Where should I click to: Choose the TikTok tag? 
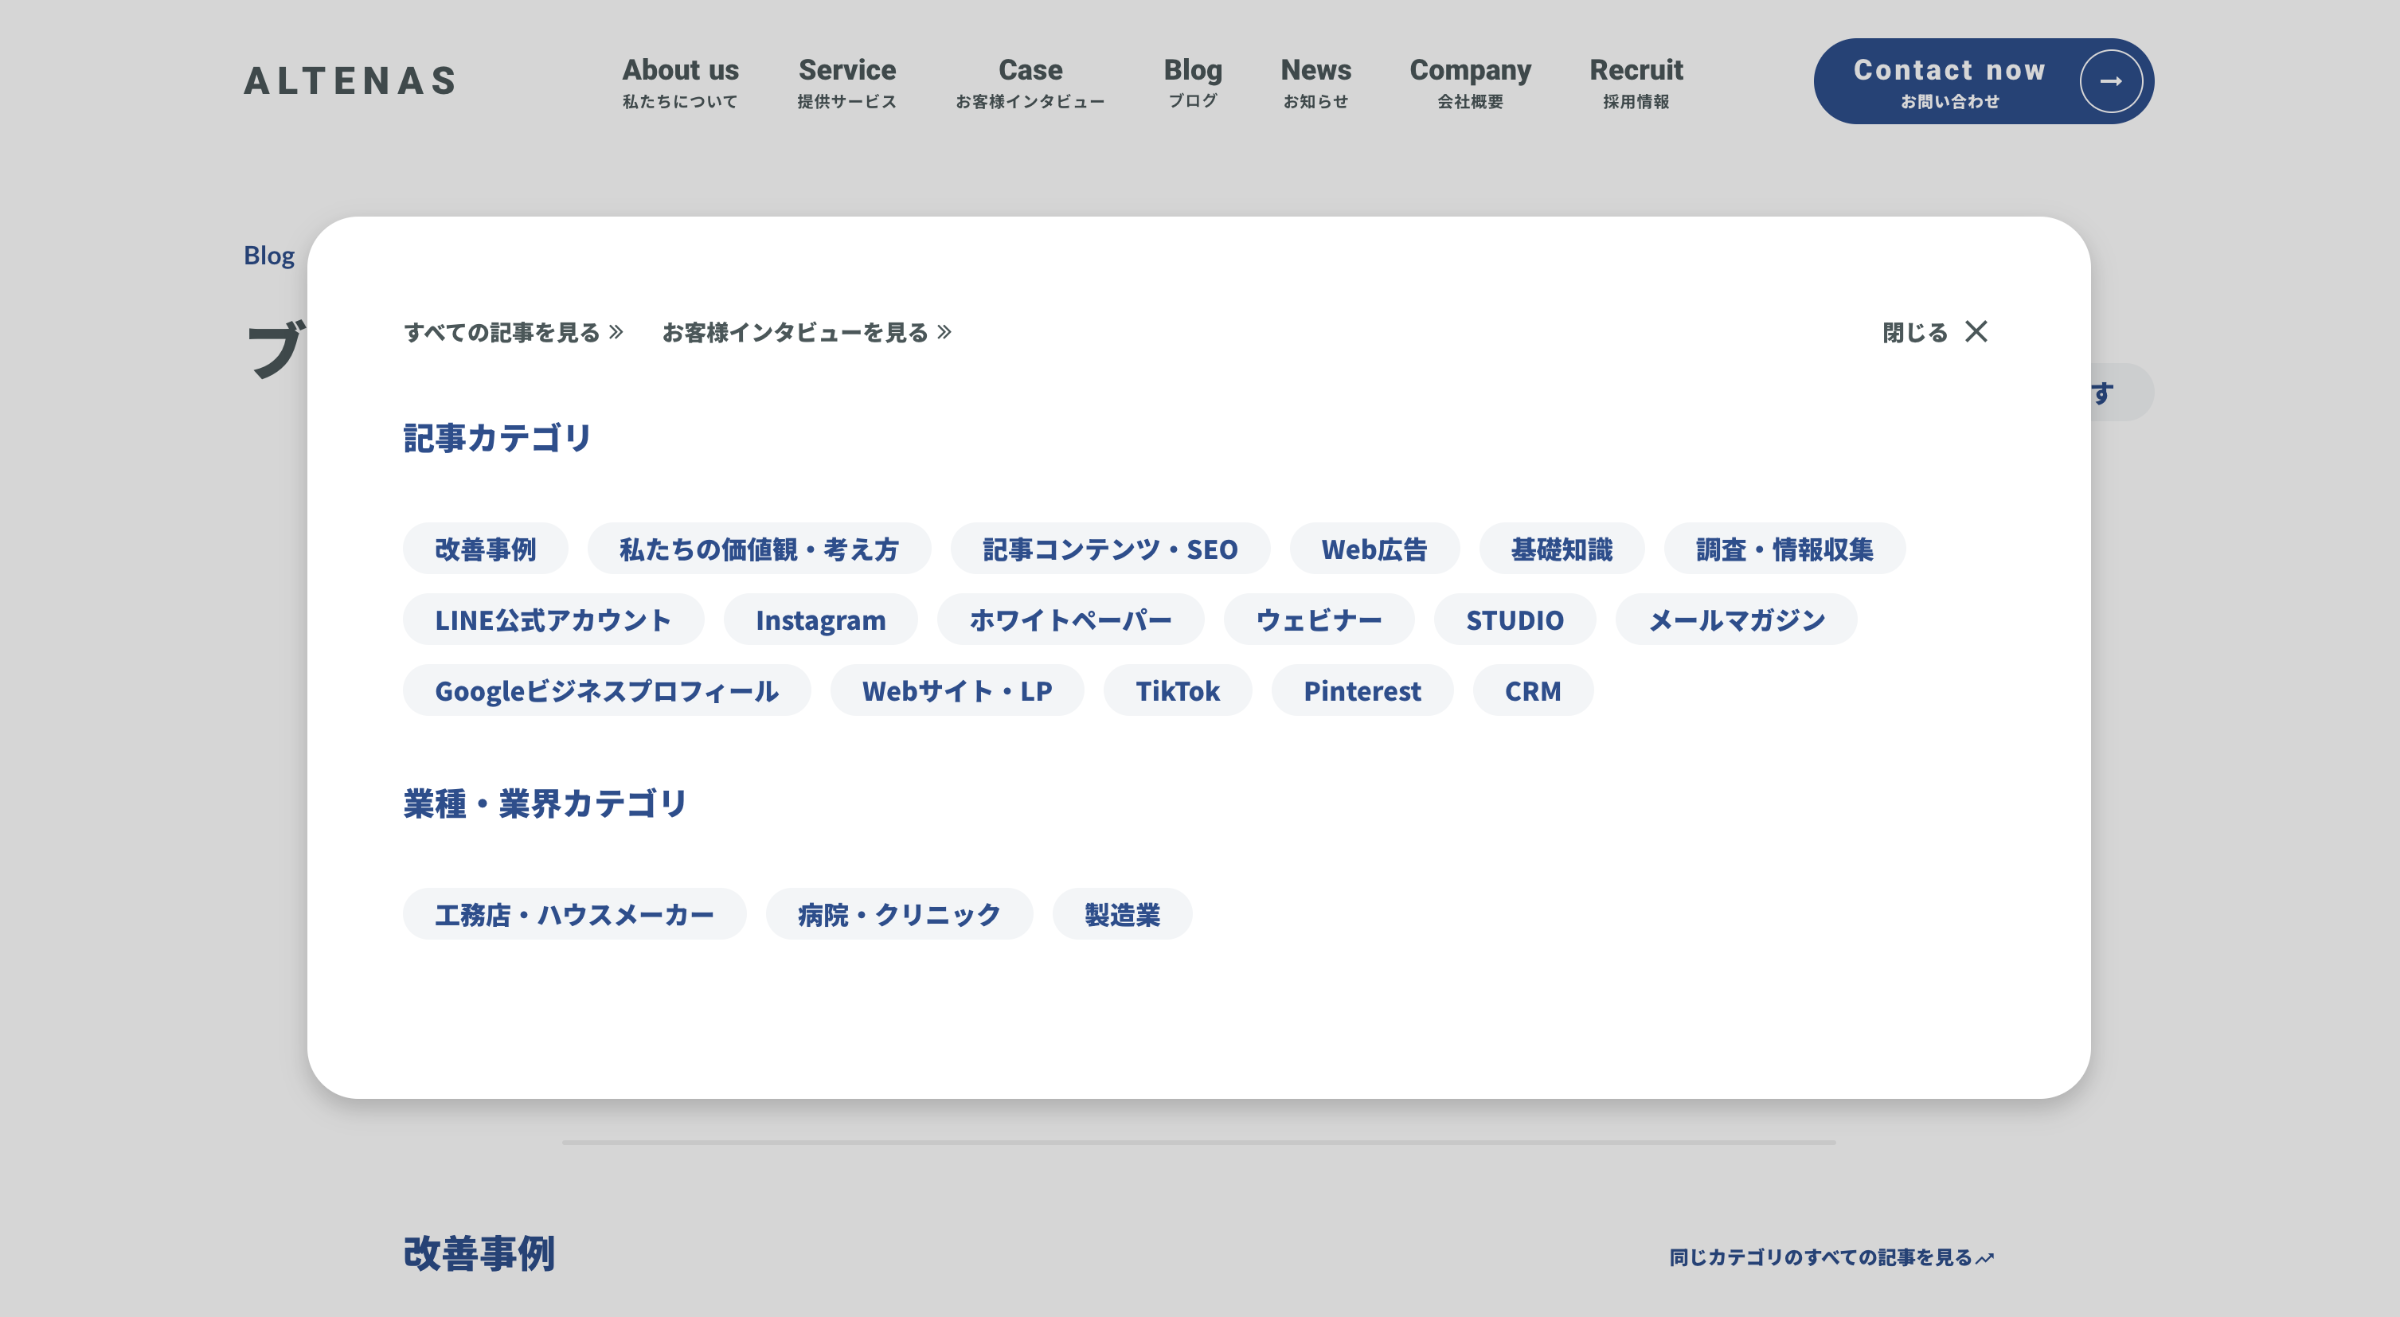click(1177, 690)
